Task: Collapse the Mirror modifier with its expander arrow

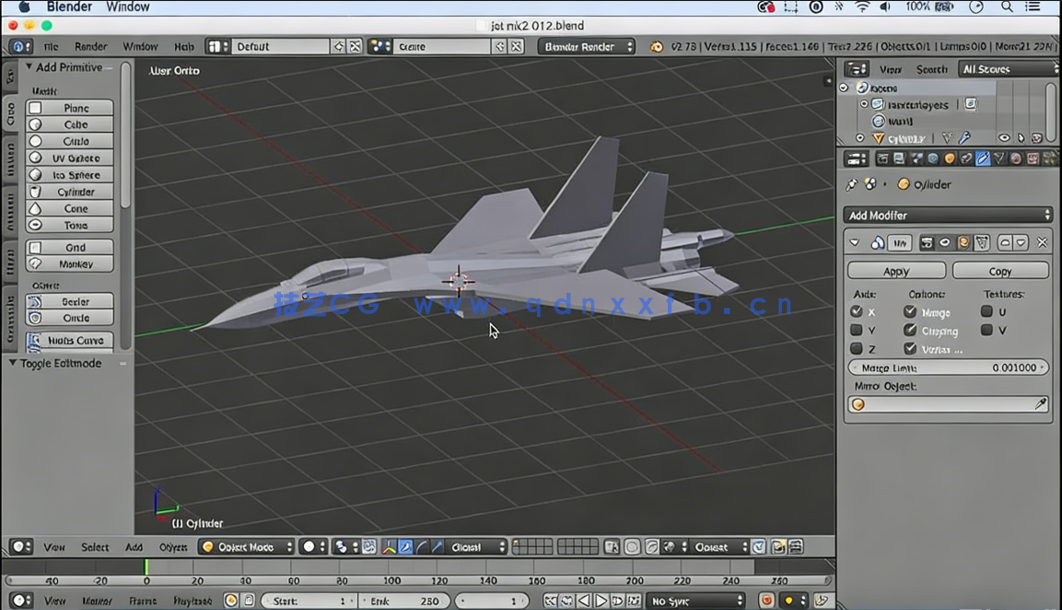Action: point(854,241)
